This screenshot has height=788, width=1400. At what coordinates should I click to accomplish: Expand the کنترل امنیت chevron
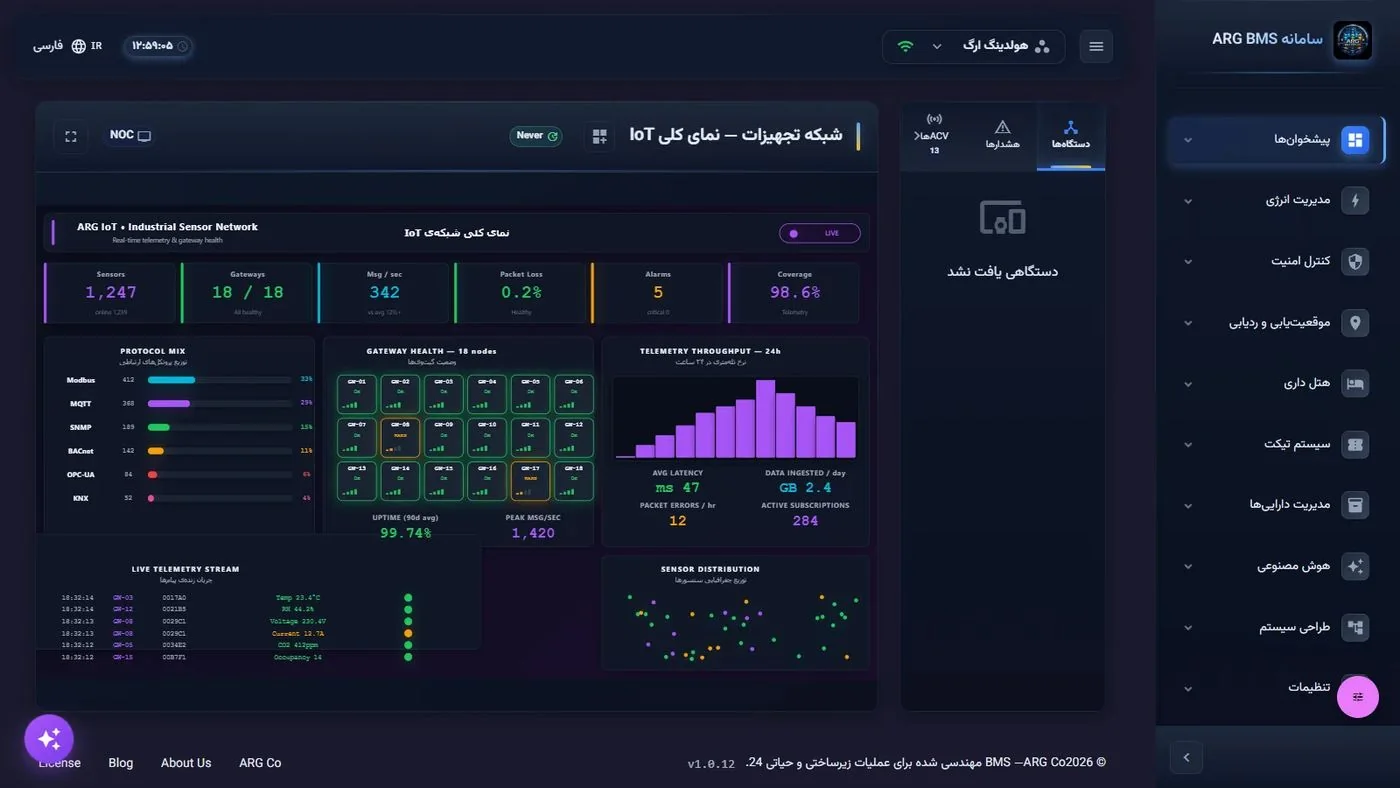click(1188, 262)
